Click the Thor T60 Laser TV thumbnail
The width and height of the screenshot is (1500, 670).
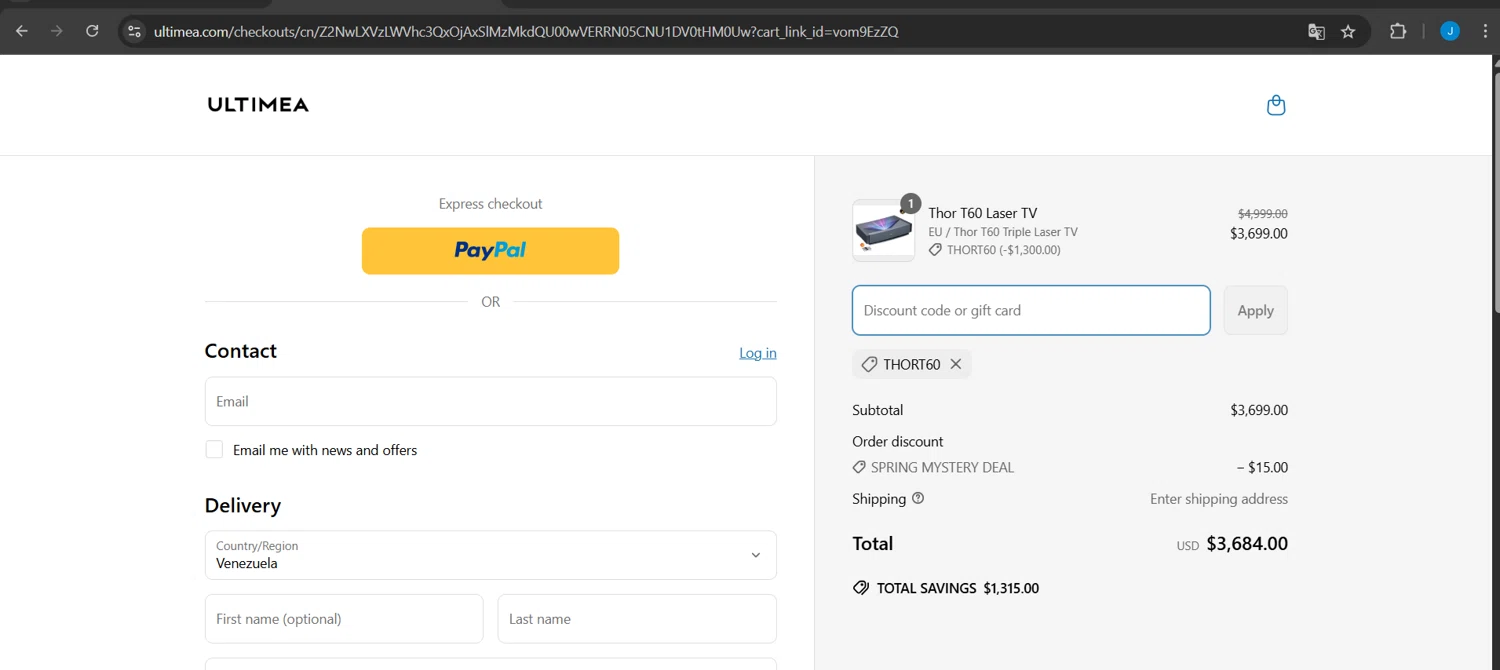[x=883, y=231]
